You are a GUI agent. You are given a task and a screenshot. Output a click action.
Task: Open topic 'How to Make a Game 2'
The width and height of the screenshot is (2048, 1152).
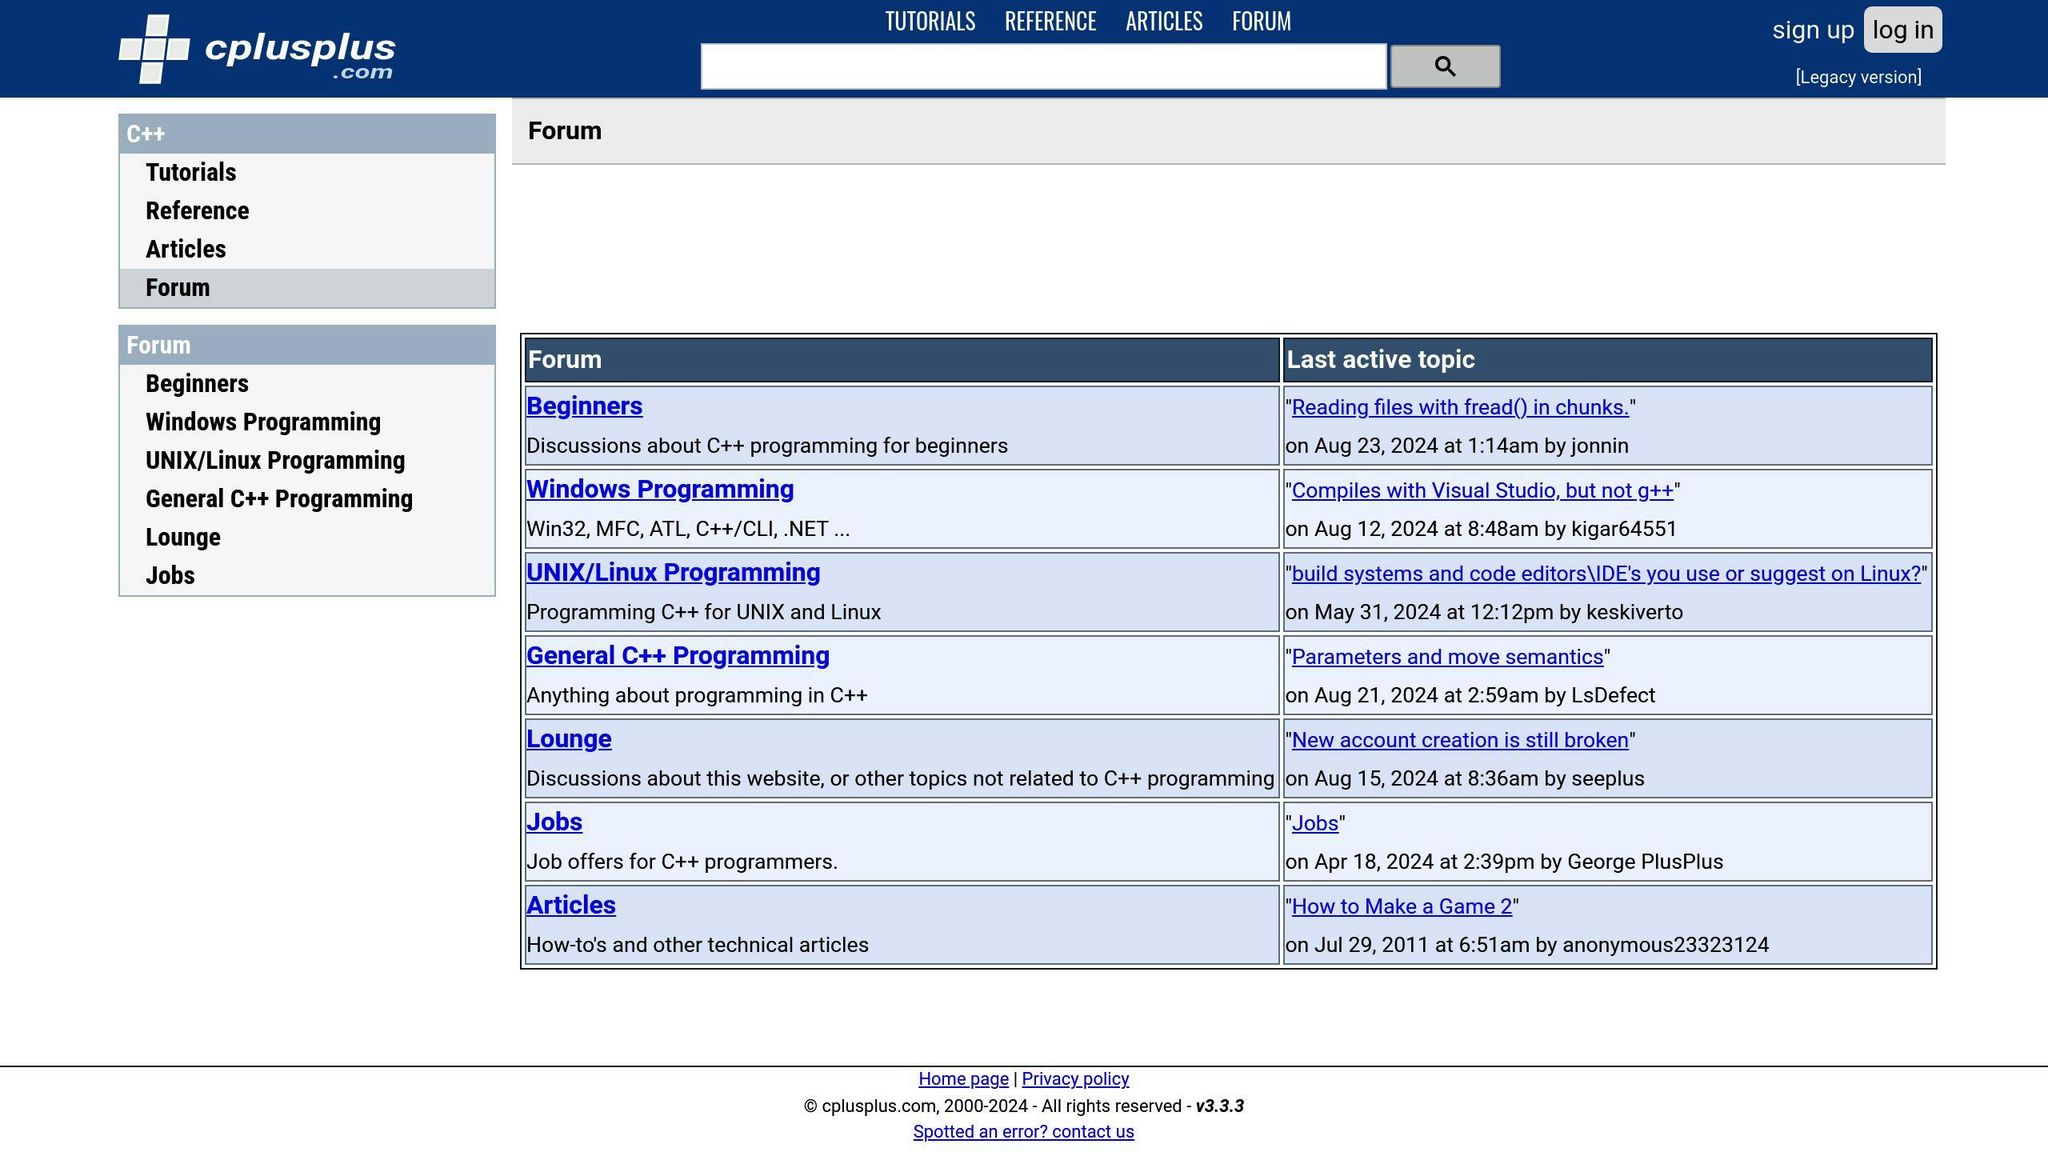point(1402,906)
